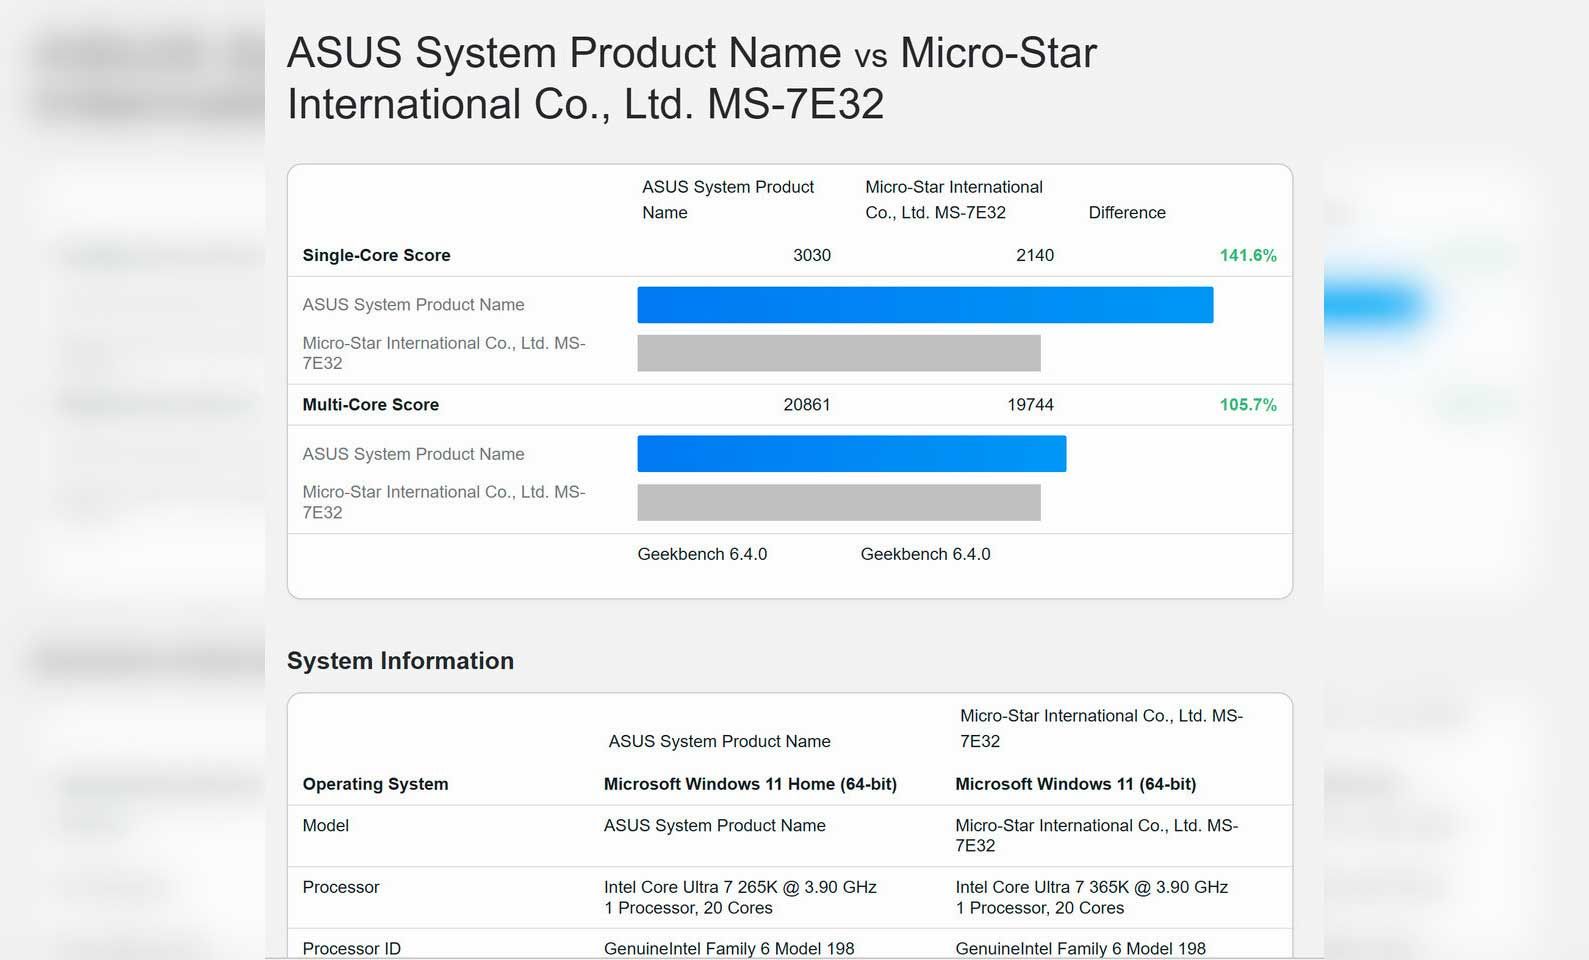This screenshot has height=960, width=1589.
Task: Click the 105.7% multi-core difference
Action: [1247, 405]
